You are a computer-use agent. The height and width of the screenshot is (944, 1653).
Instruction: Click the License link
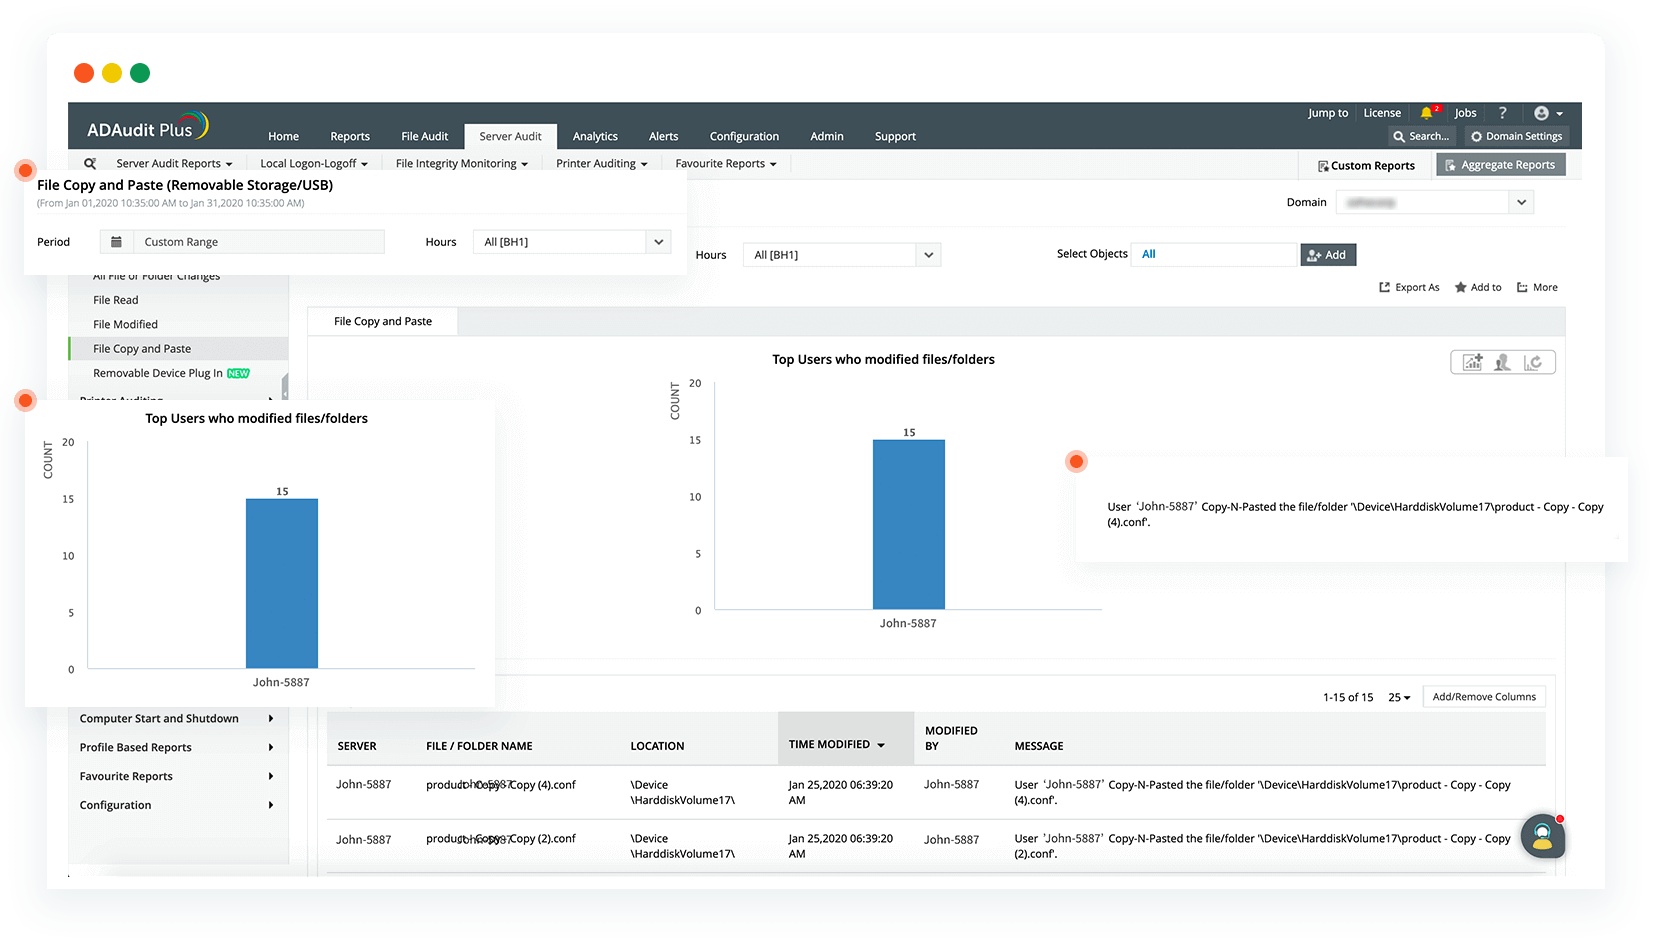tap(1382, 113)
